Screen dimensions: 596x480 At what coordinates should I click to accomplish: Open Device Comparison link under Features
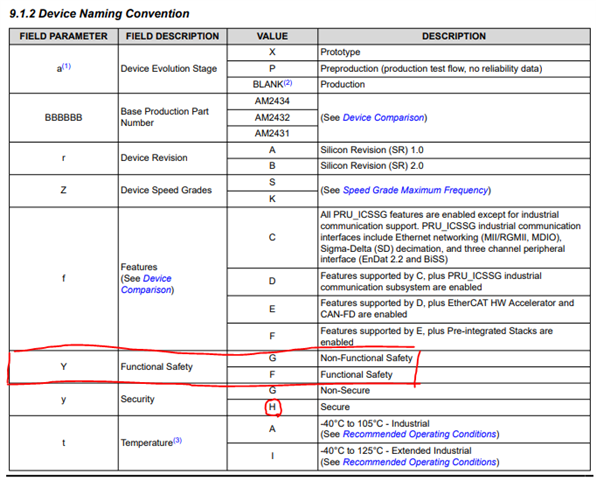[x=146, y=284]
